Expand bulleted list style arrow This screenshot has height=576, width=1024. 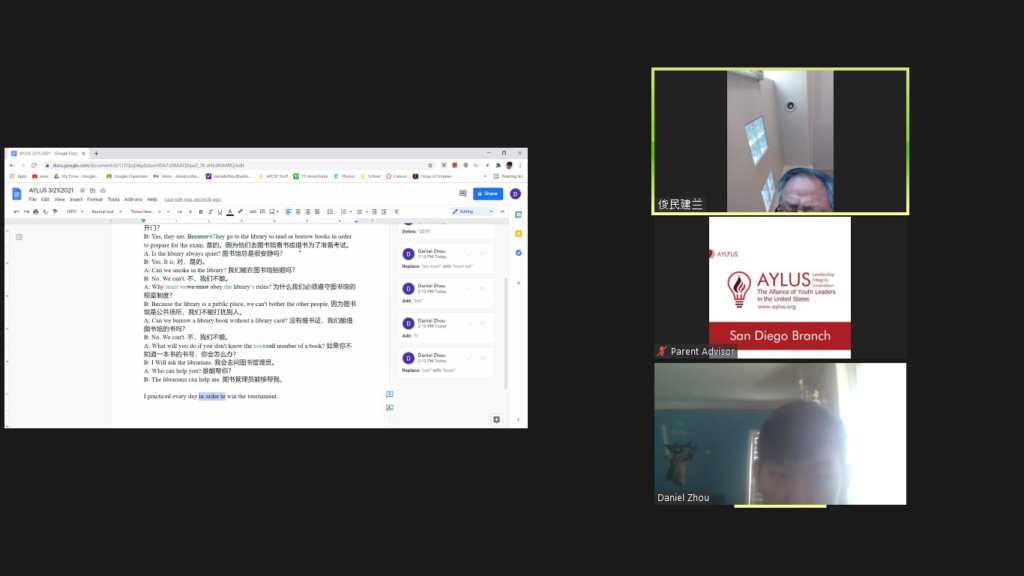point(366,212)
